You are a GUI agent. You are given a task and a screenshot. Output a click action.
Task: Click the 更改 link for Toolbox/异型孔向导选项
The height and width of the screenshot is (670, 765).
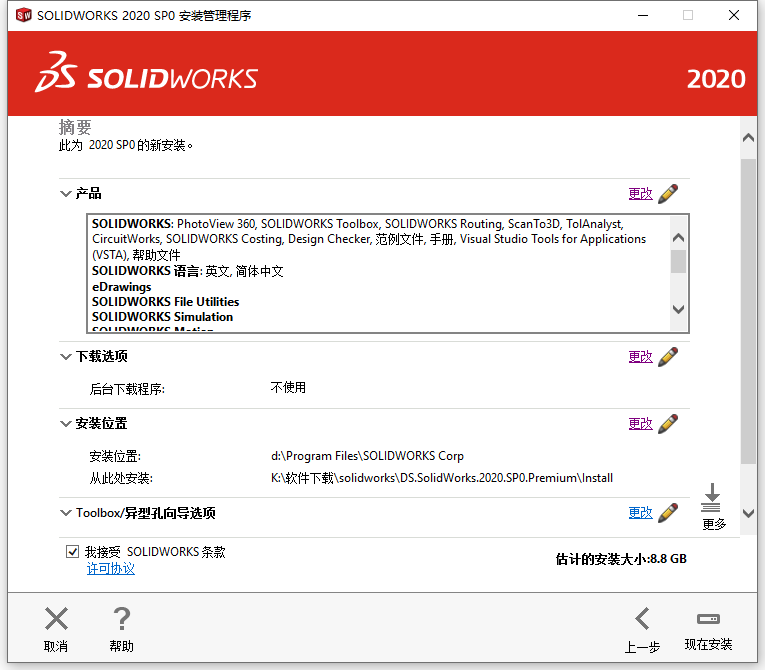pyautogui.click(x=641, y=513)
